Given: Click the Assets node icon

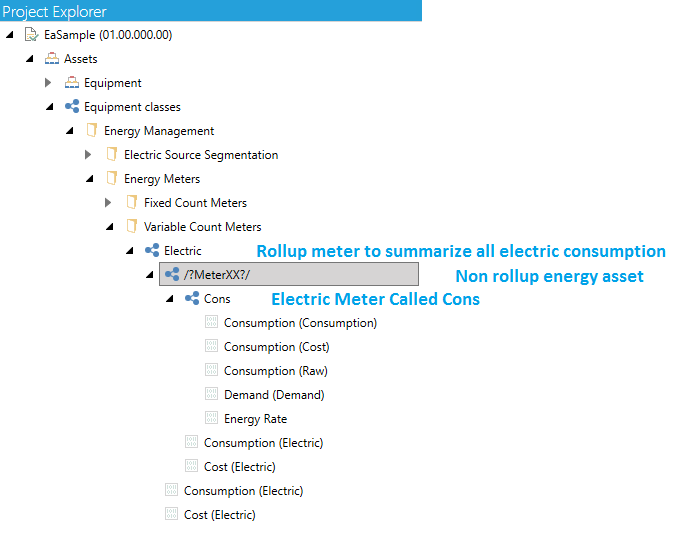Looking at the screenshot, I should (x=51, y=58).
